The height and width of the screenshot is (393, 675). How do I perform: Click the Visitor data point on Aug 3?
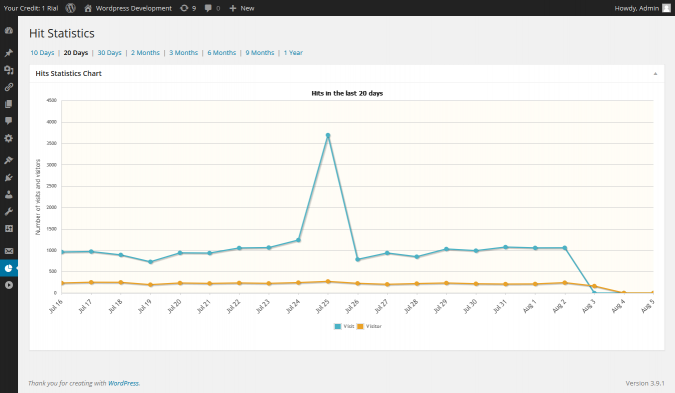tap(594, 286)
